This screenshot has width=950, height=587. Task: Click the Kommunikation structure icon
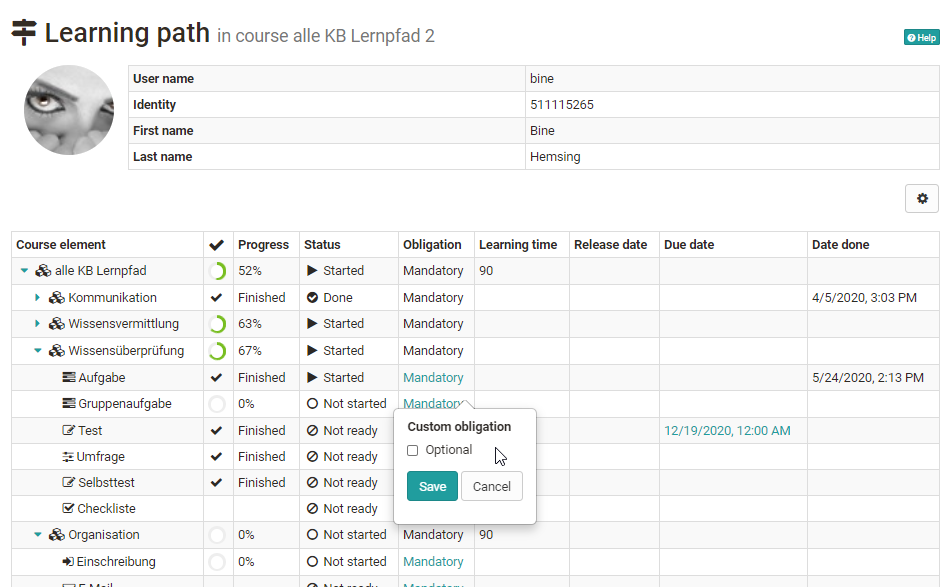coord(59,298)
